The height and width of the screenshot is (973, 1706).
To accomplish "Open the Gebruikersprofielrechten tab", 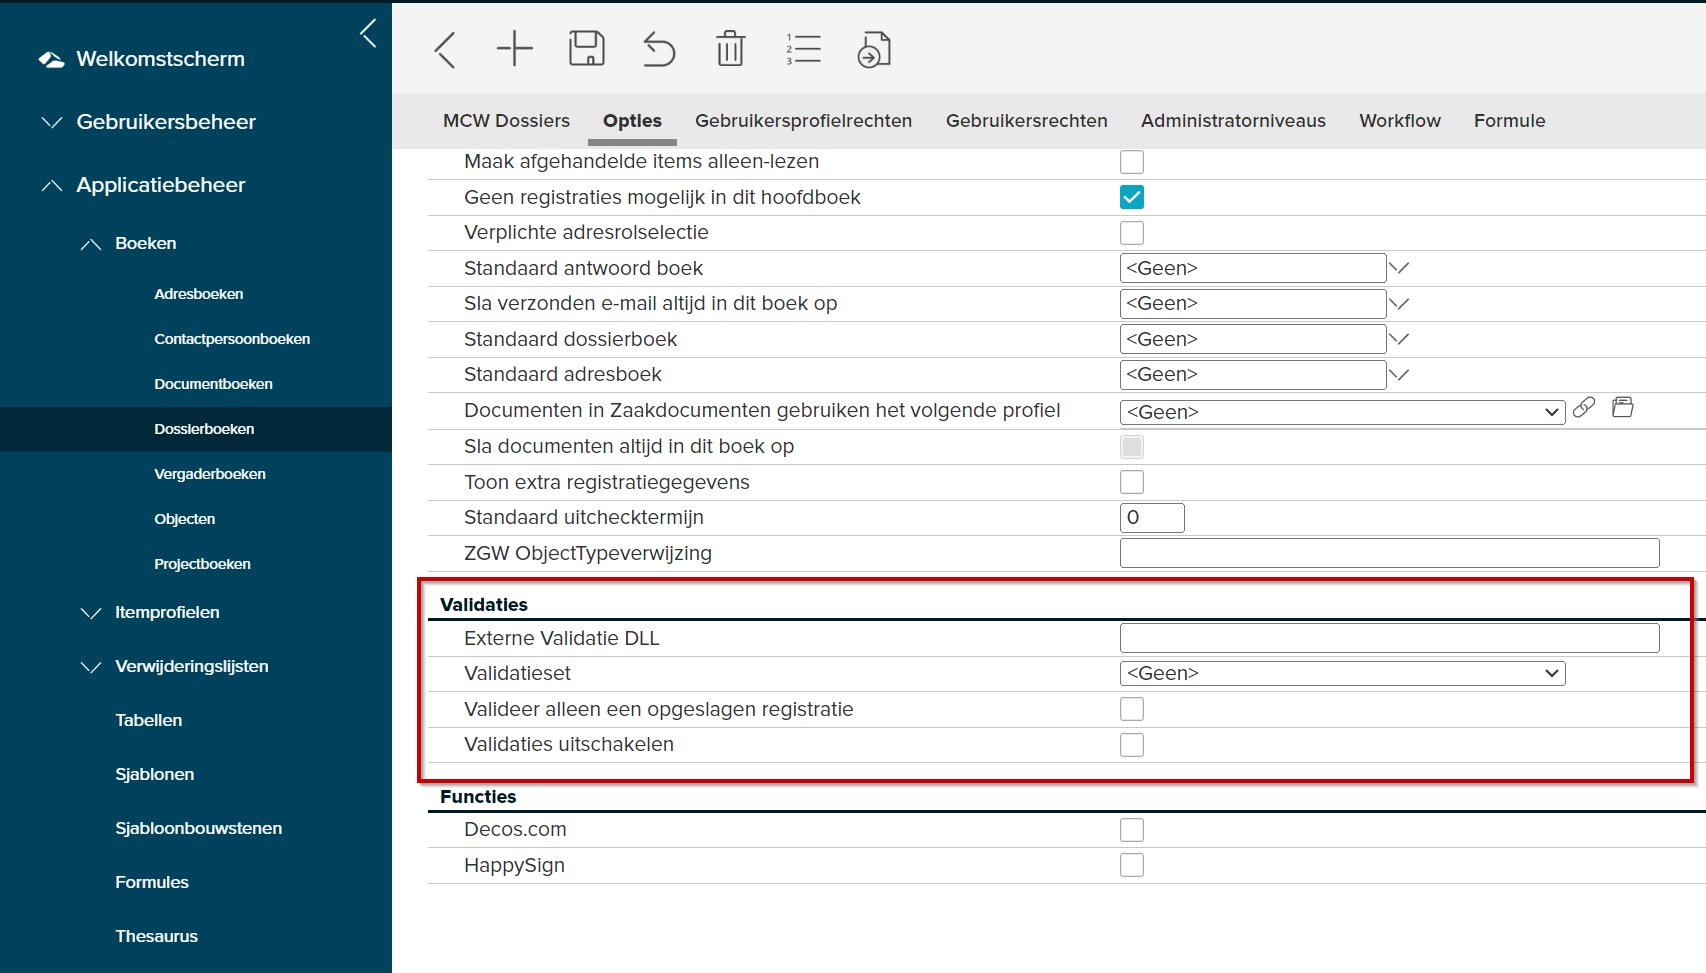I will tap(803, 121).
